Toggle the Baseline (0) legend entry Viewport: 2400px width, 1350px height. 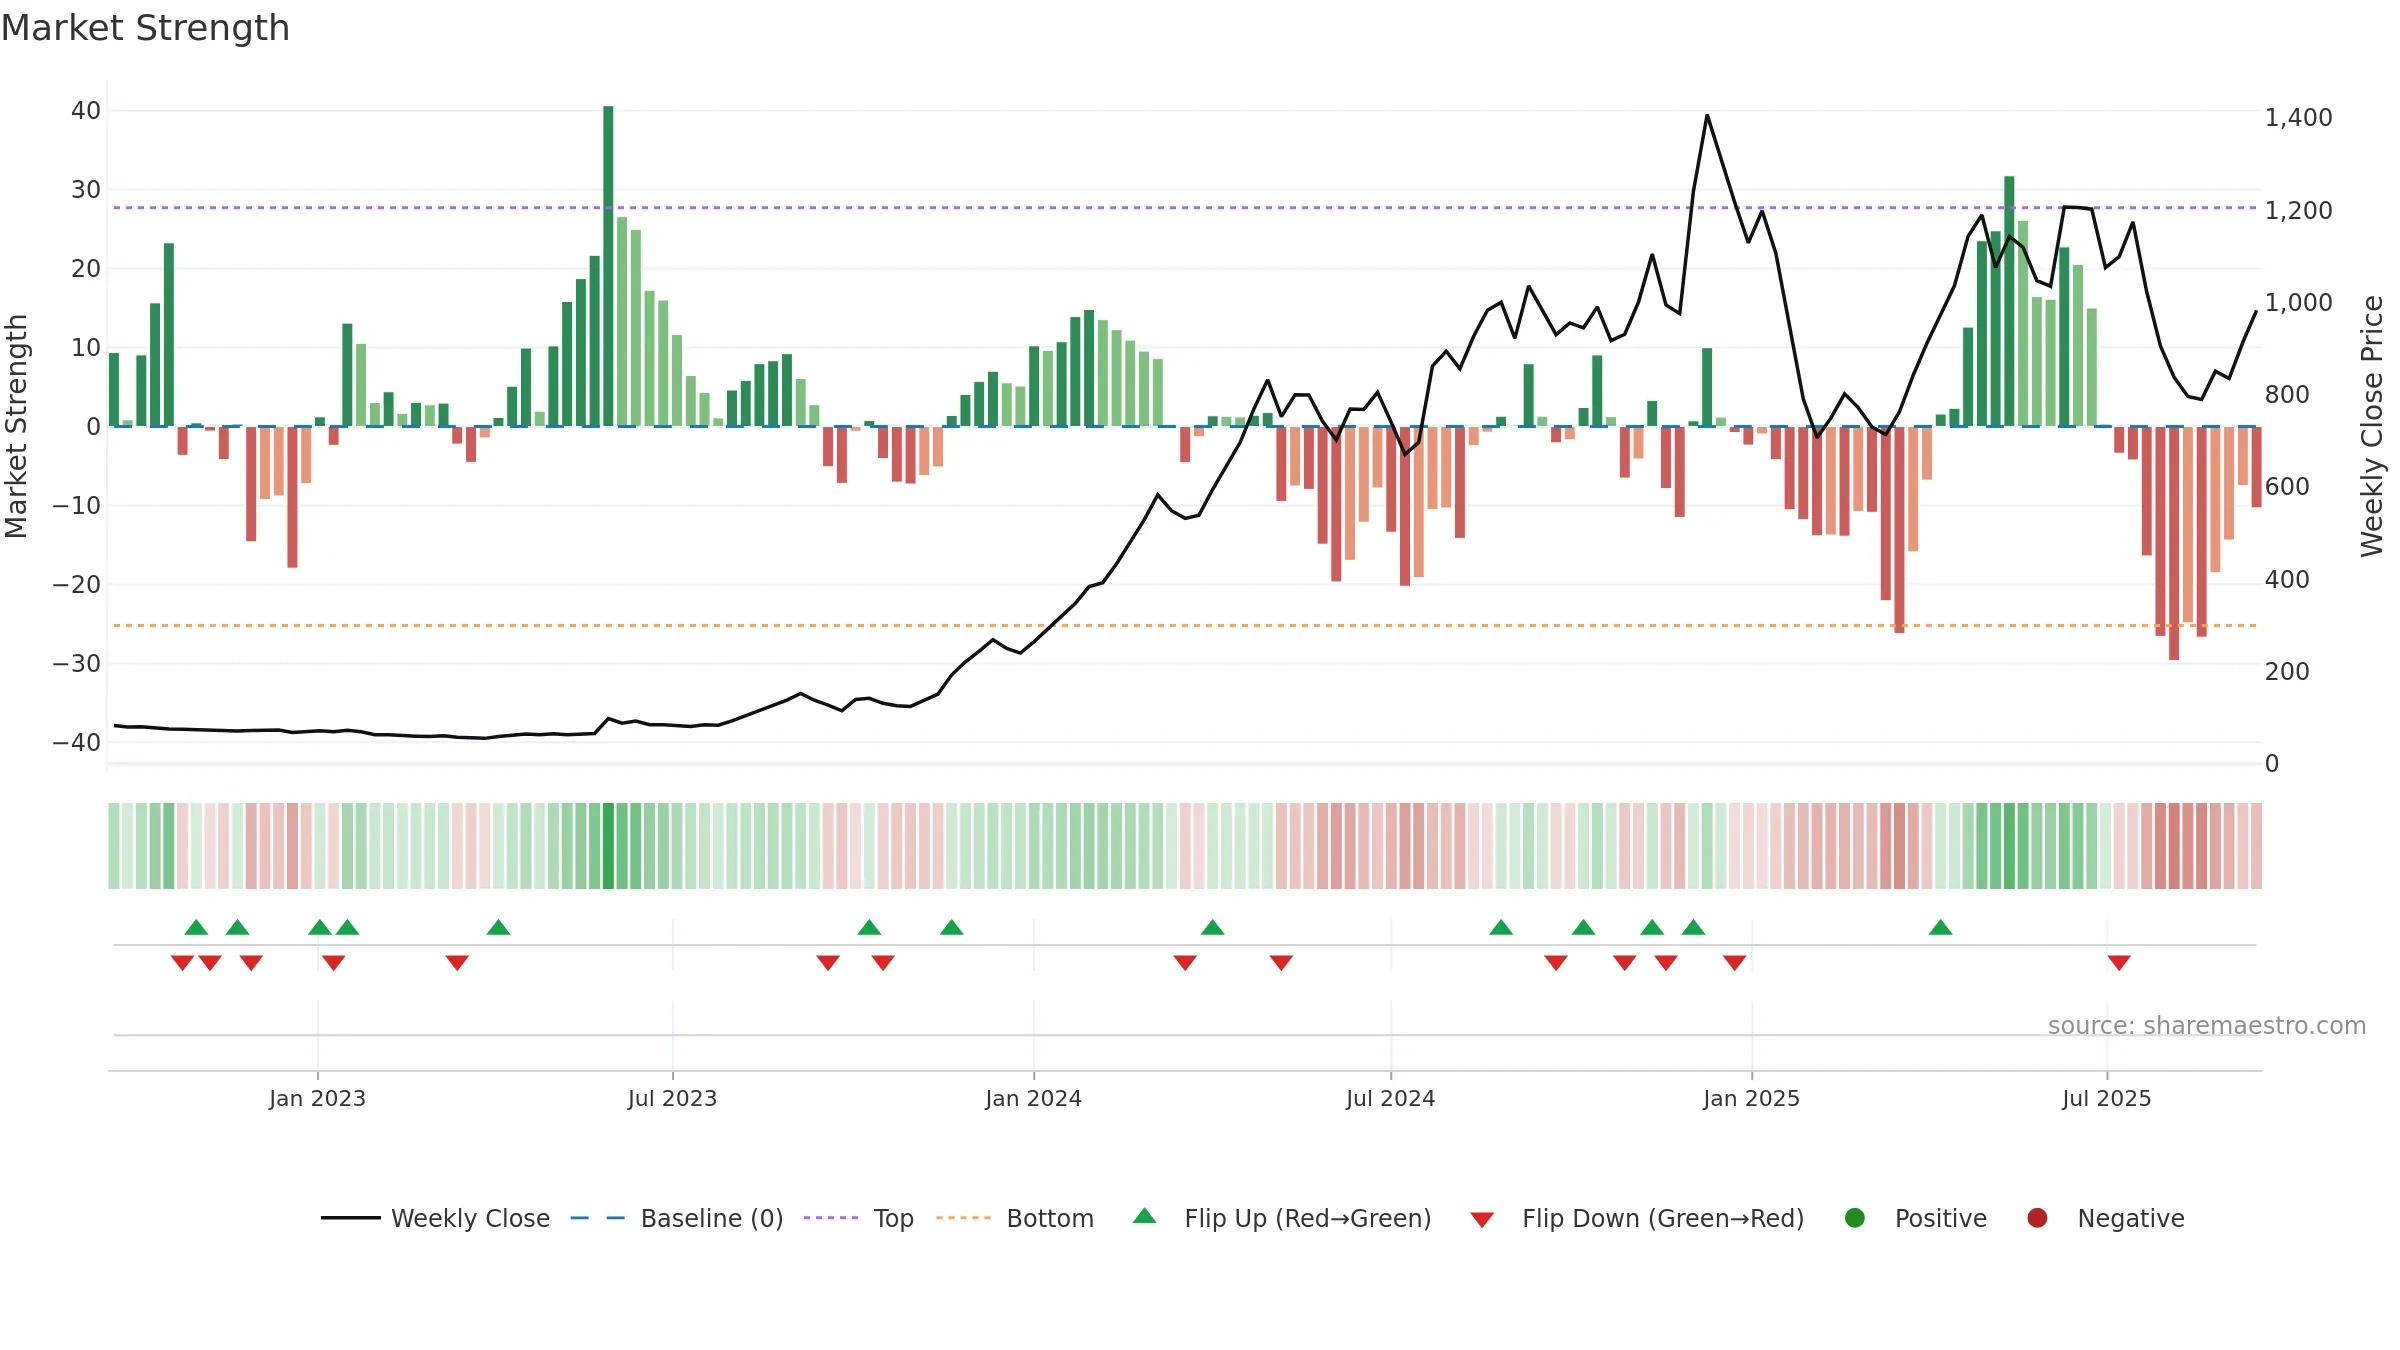(677, 1218)
